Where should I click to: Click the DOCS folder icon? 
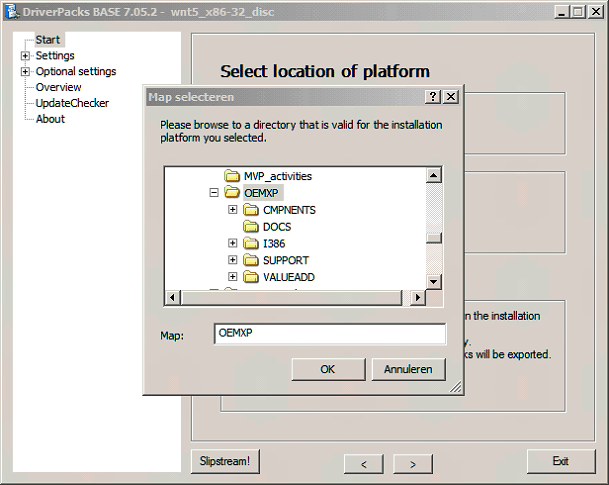(251, 227)
